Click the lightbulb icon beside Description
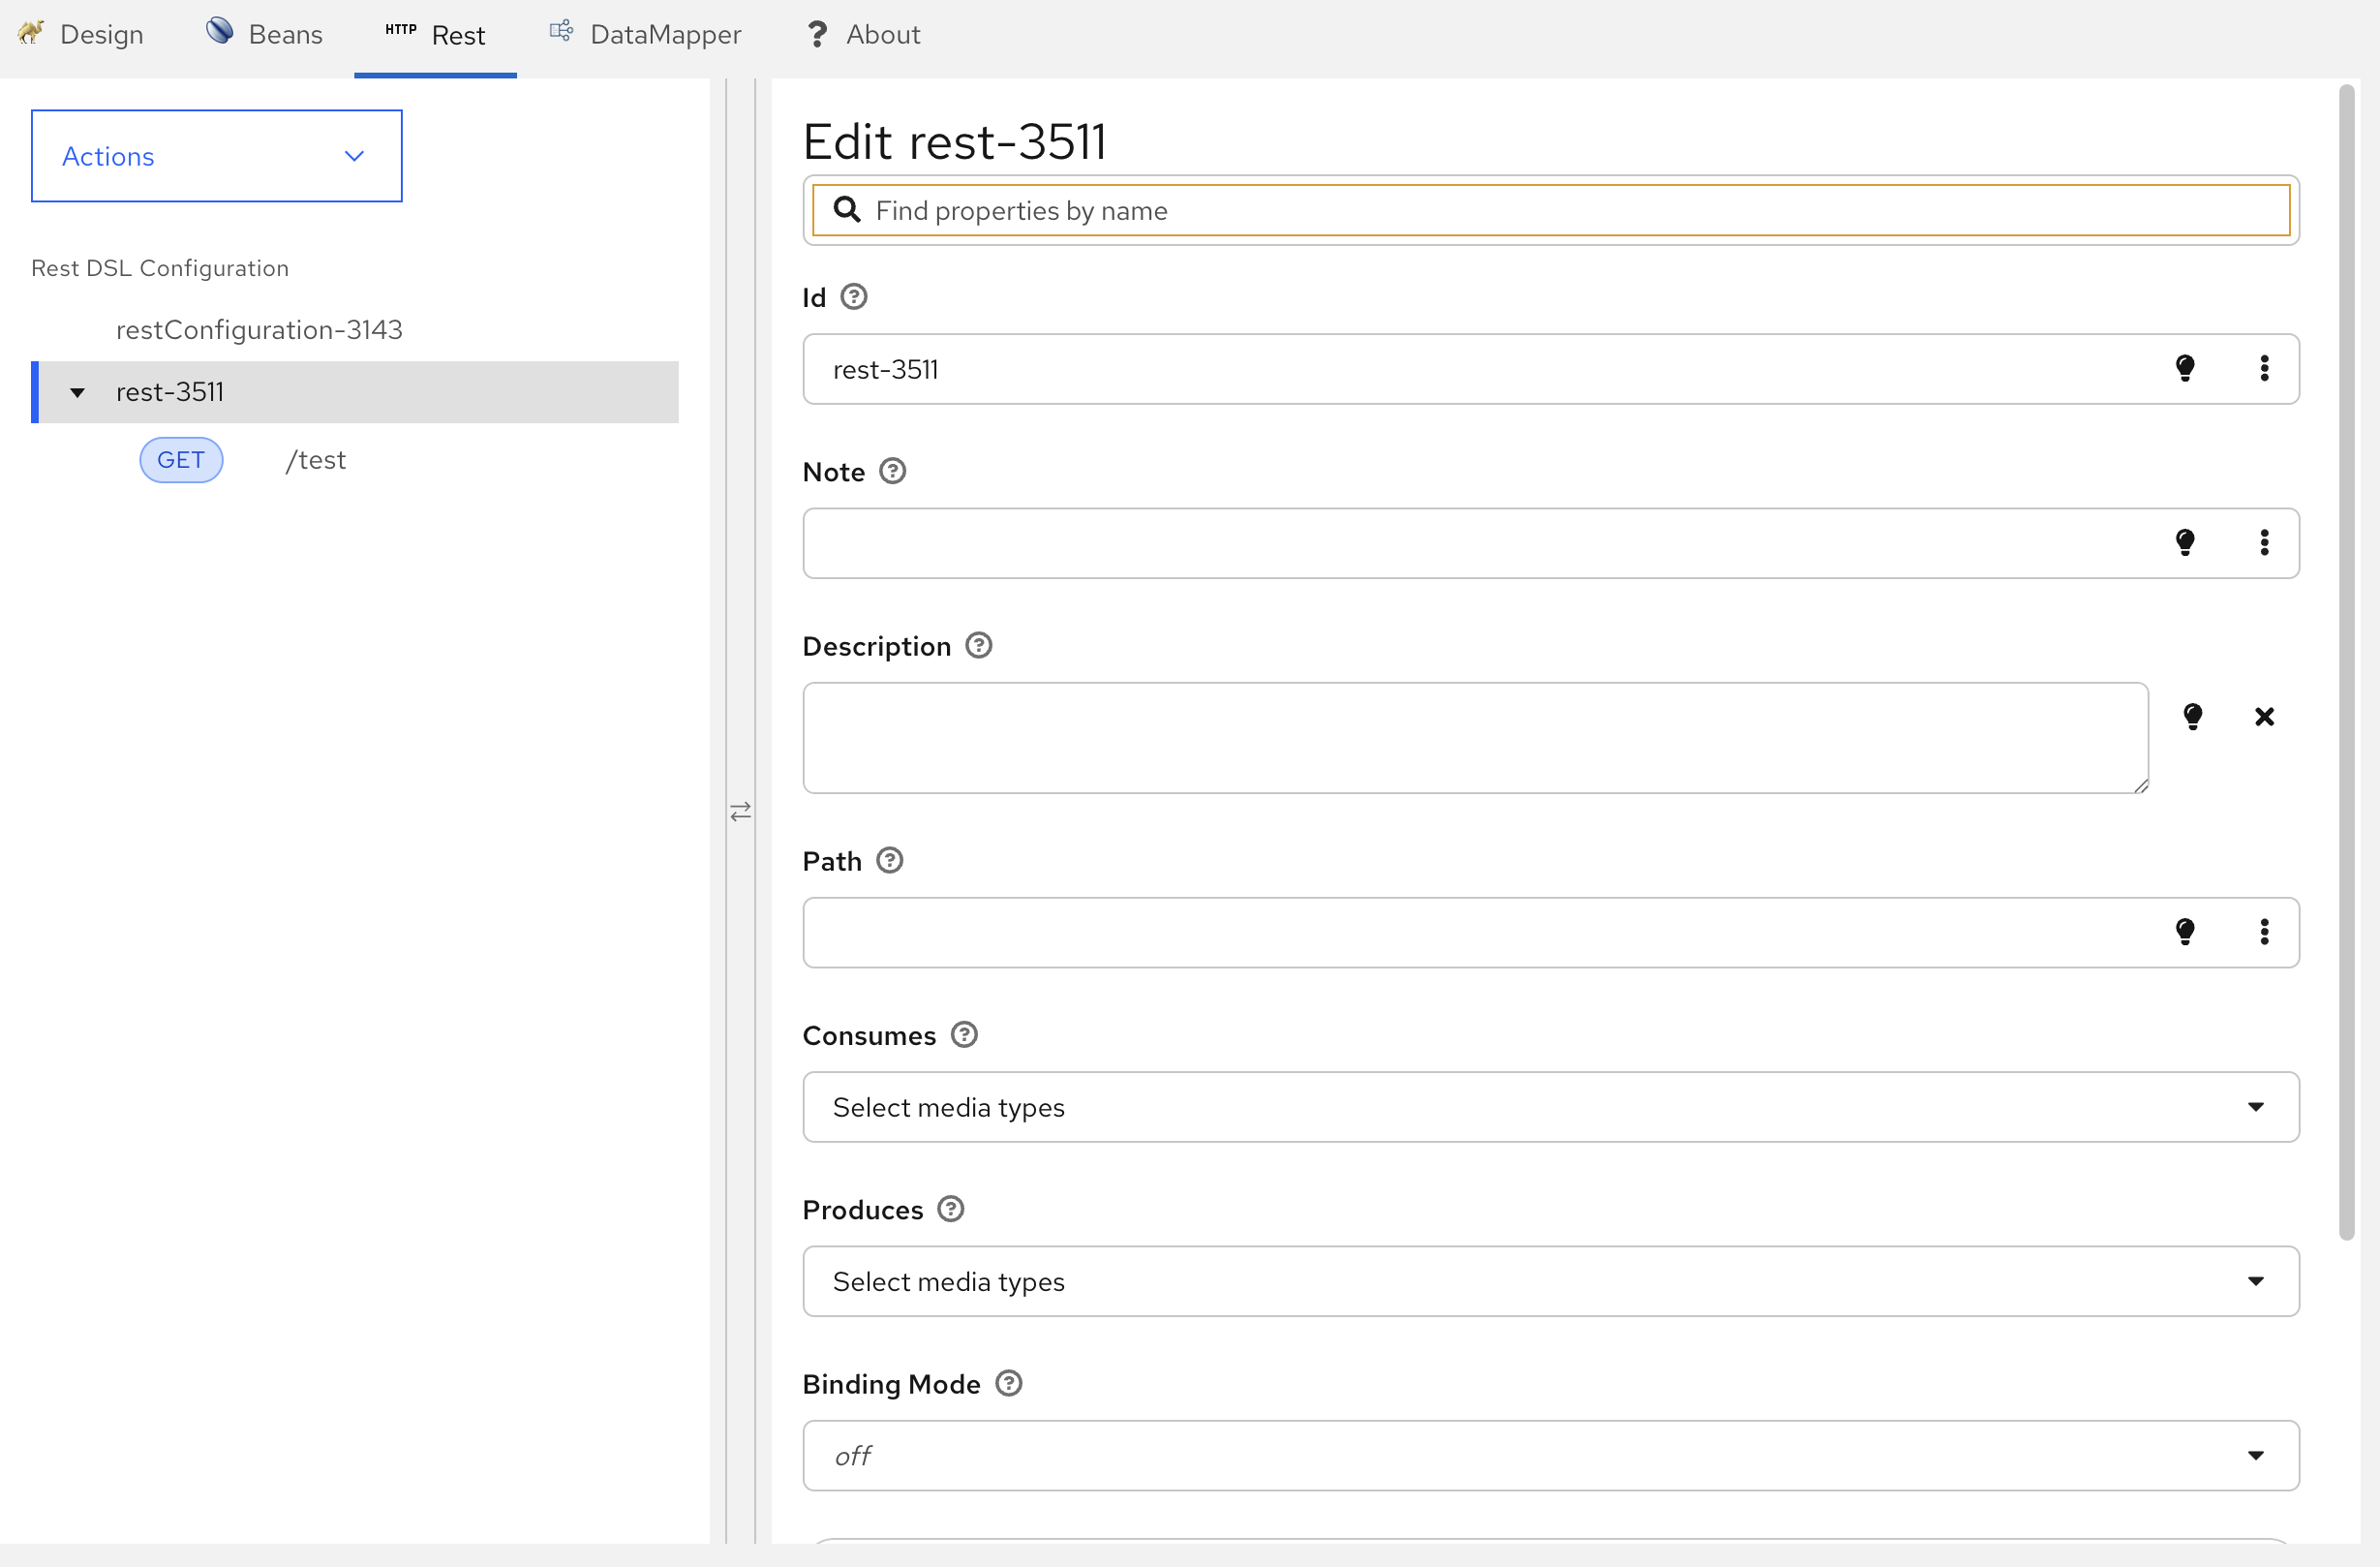The image size is (2380, 1567). click(x=2193, y=716)
